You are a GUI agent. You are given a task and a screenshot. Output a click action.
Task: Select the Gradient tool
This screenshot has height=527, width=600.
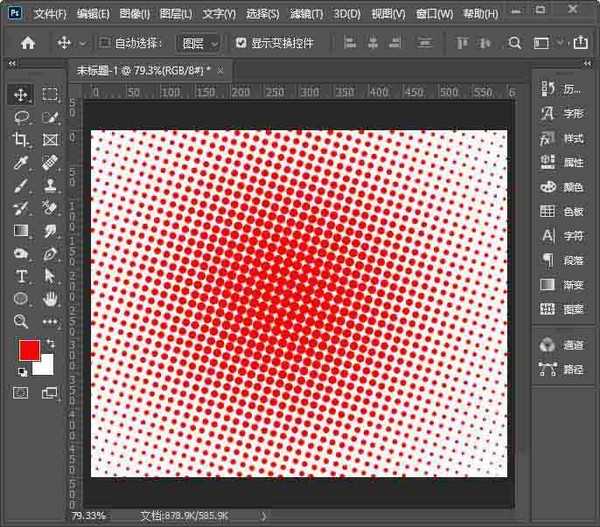21,230
